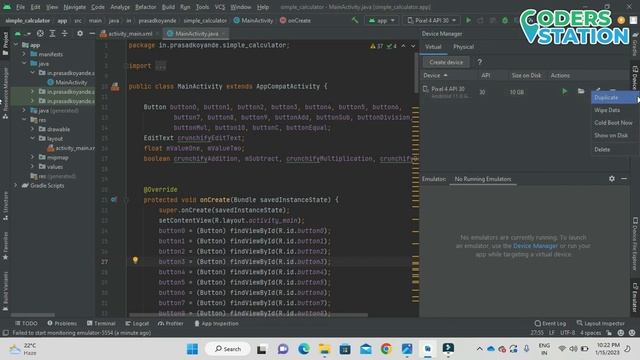
Task: Click the lightbulb quick-fix icon on line 27
Action: (x=135, y=260)
